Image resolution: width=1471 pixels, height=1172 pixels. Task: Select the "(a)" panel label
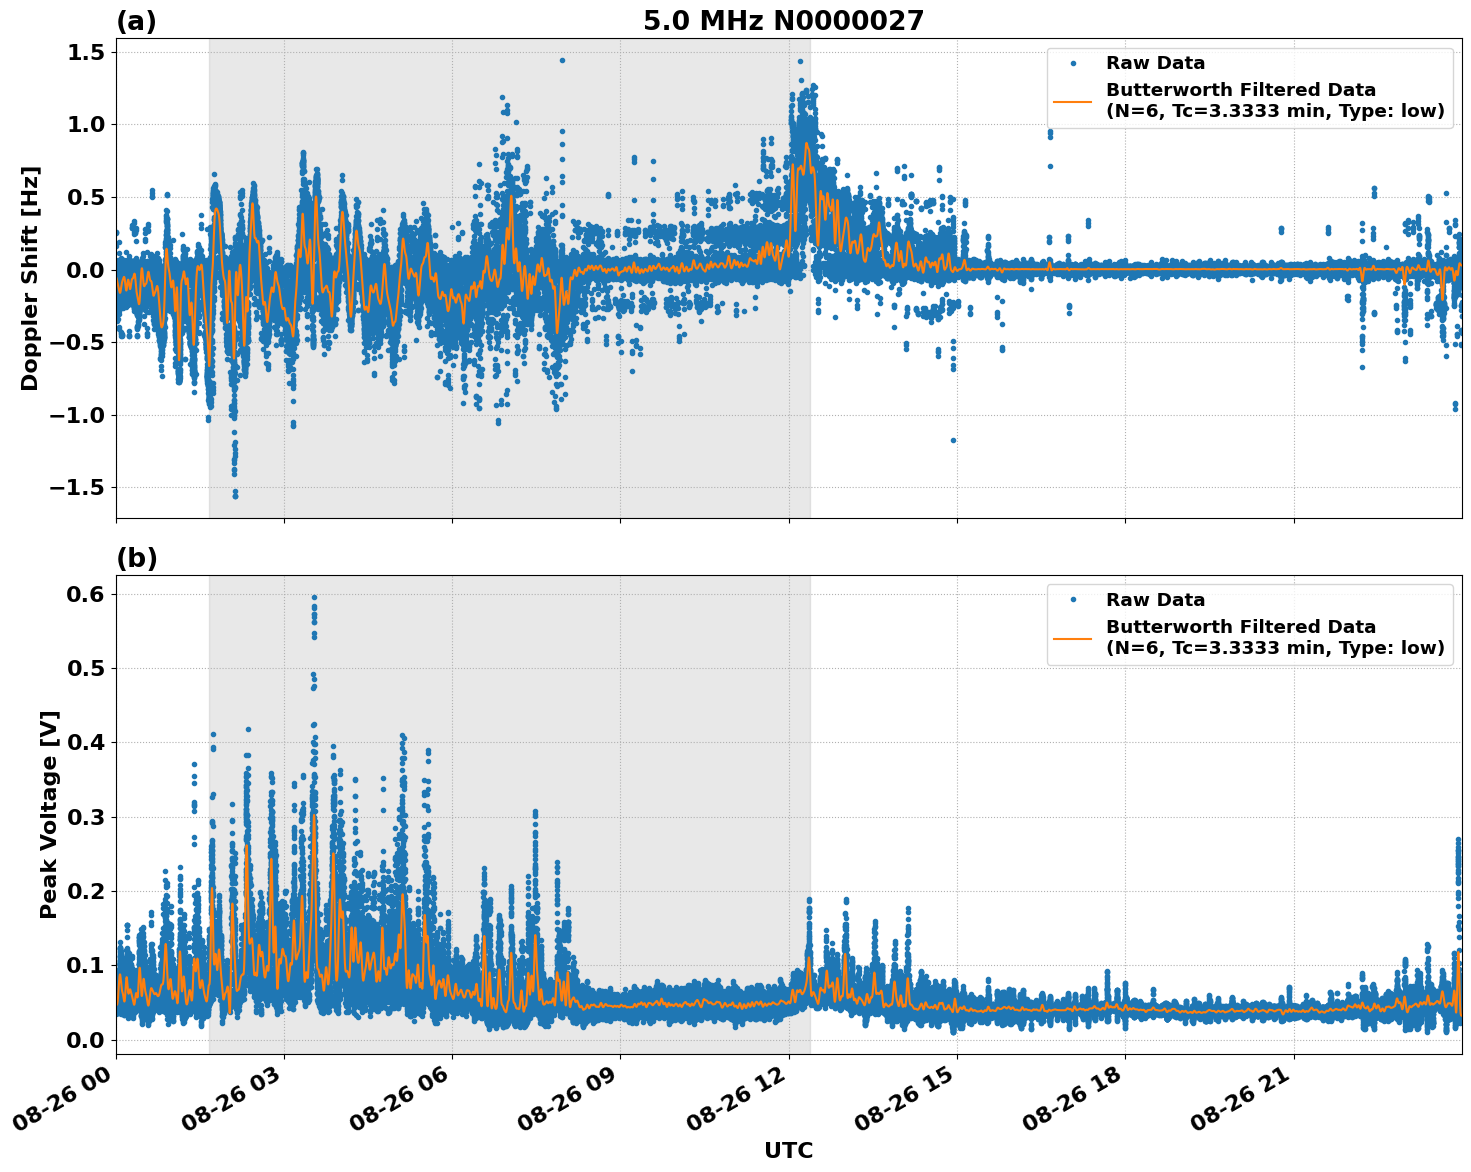136,21
